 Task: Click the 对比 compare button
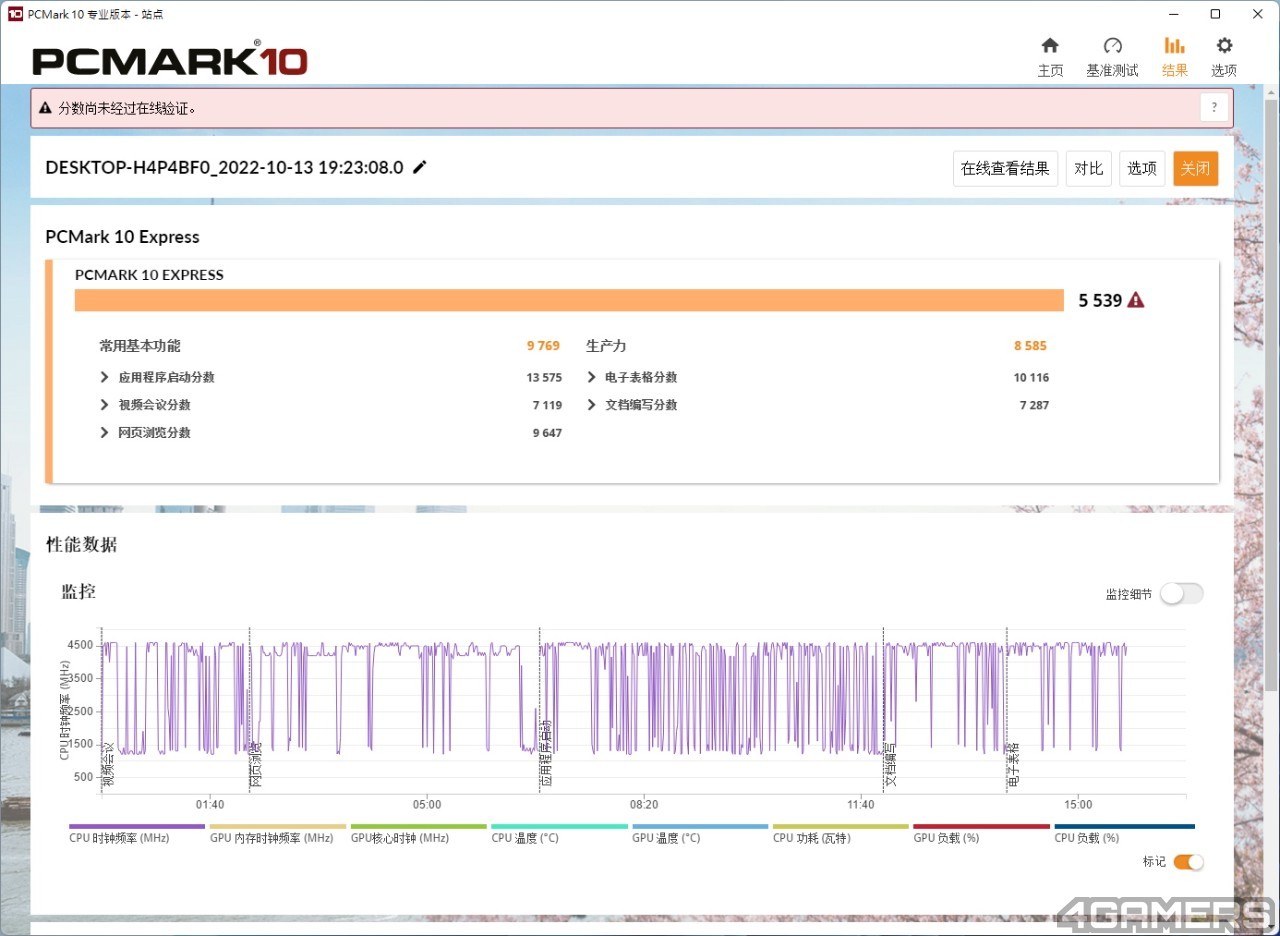(x=1088, y=168)
